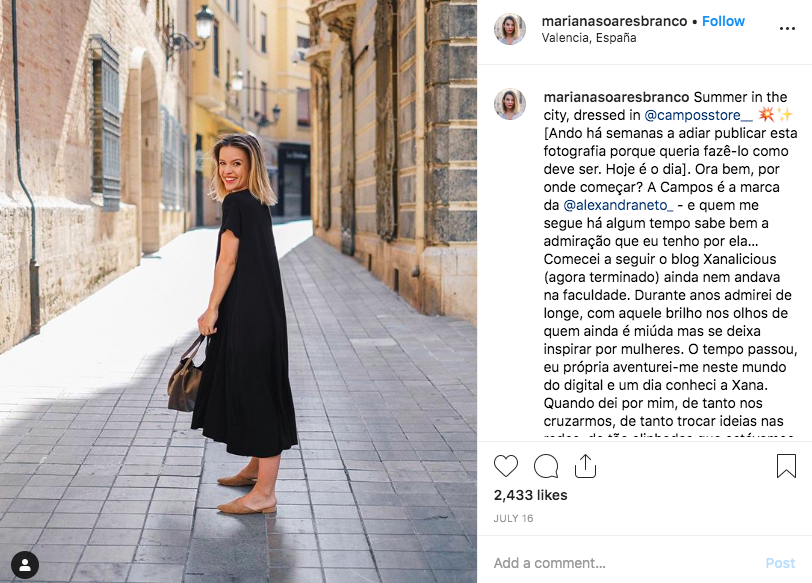Submit comment with the Post button
This screenshot has height=583, width=812.
(780, 563)
